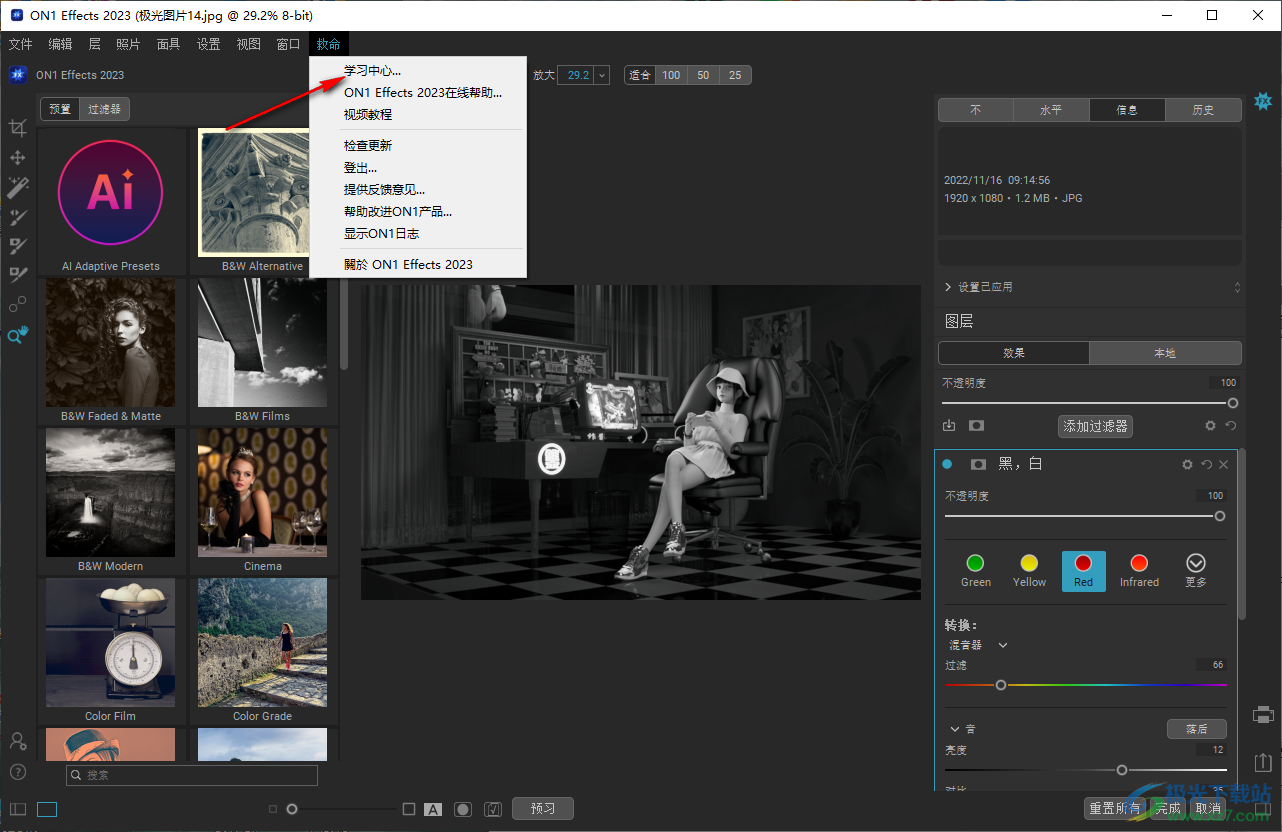Set zoom to 100

(671, 75)
